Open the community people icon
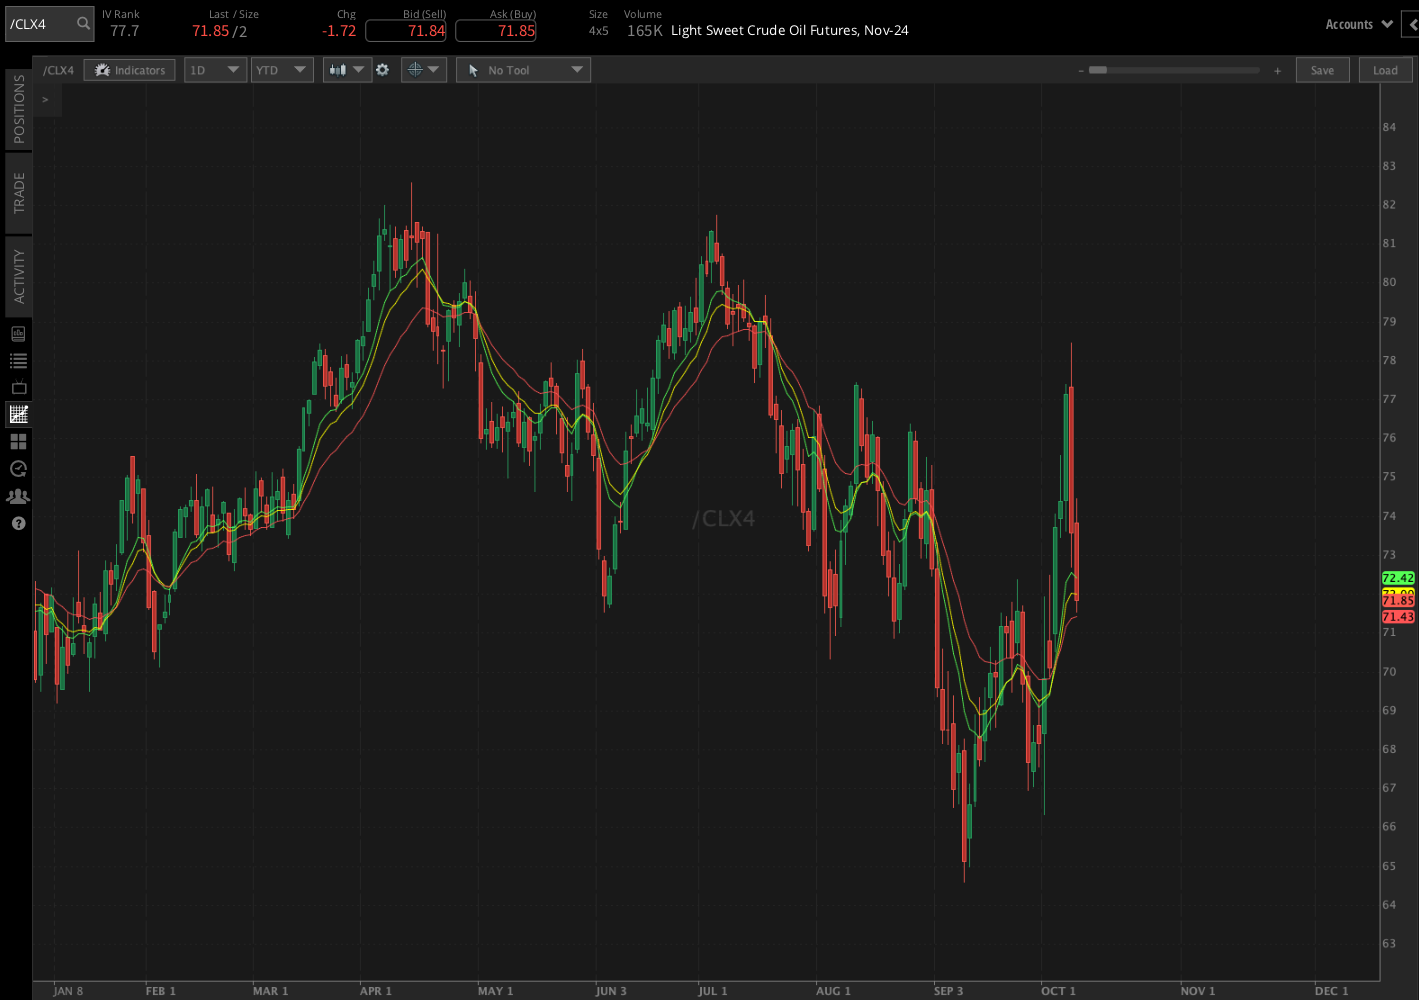 coord(18,495)
